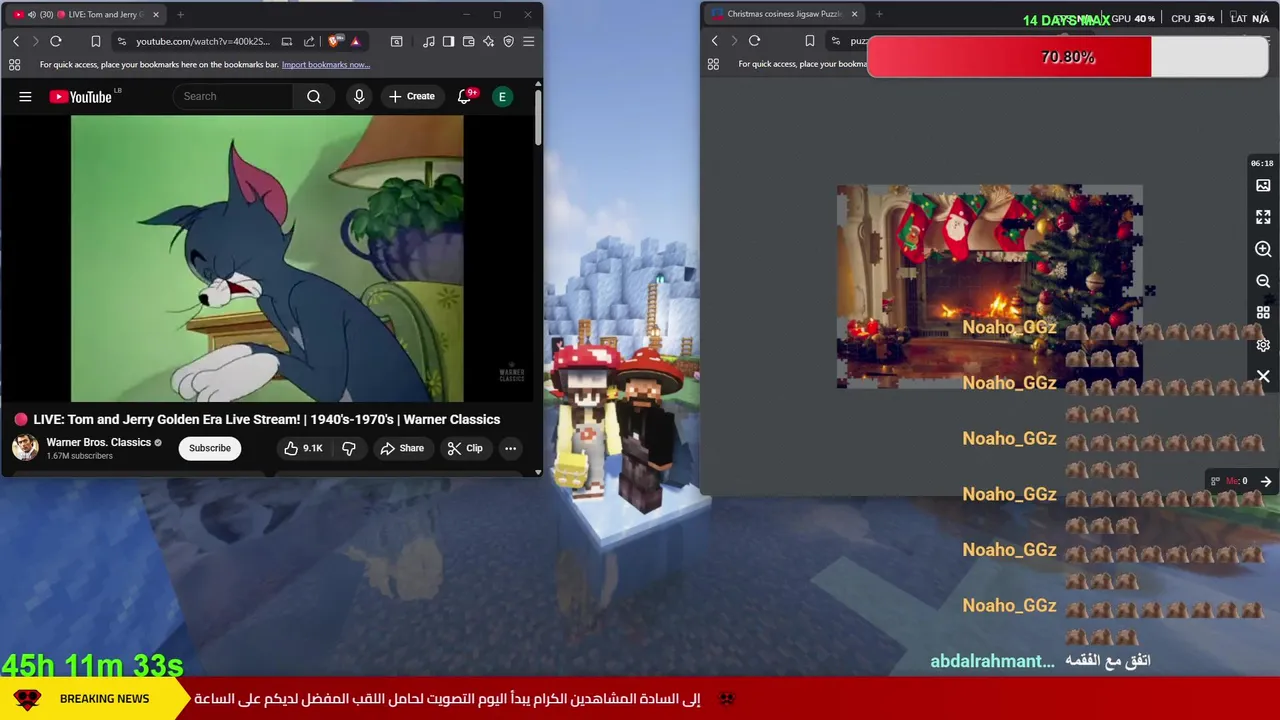Screen dimensions: 1280x720
Task: Click the Create button
Action: pyautogui.click(x=412, y=97)
